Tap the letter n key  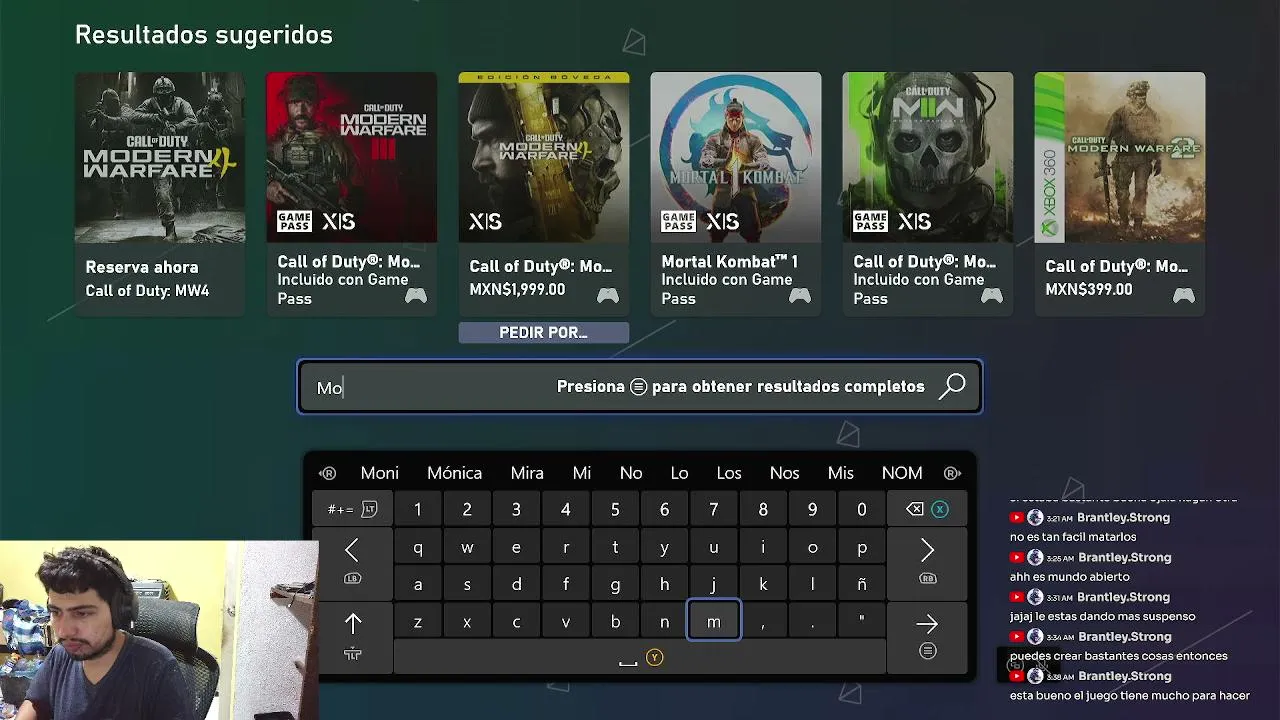[664, 621]
